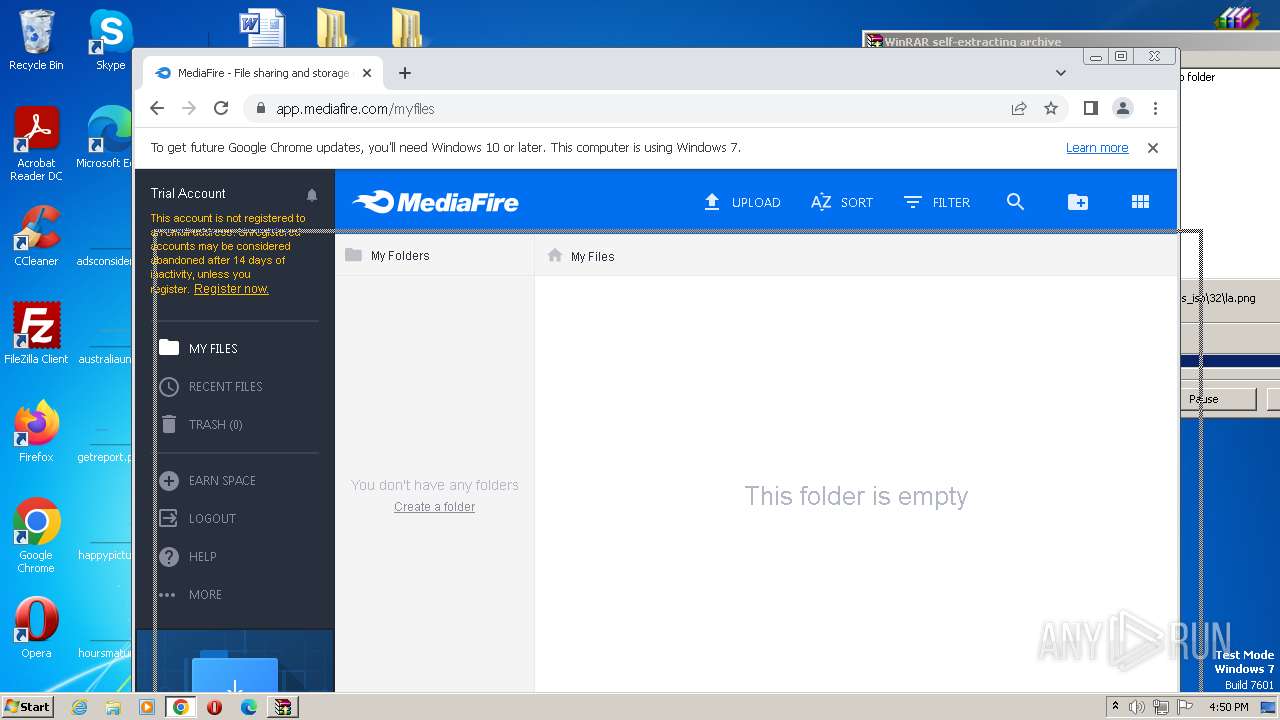
Task: Show hidden system tray icons
Action: coord(1115,706)
